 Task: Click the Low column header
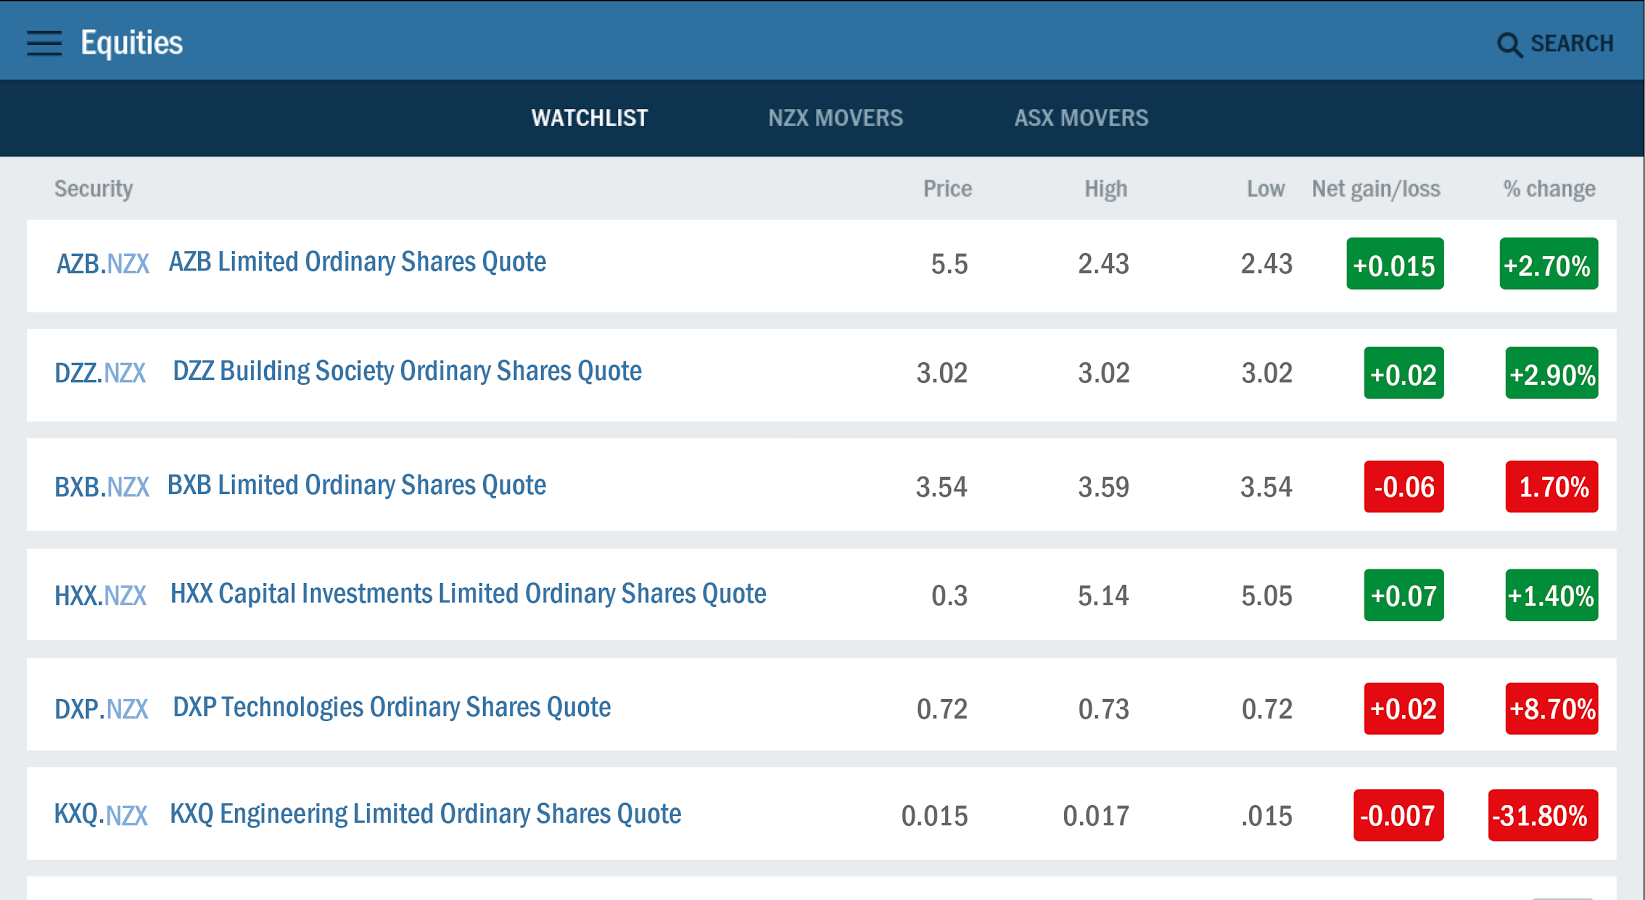coord(1265,189)
